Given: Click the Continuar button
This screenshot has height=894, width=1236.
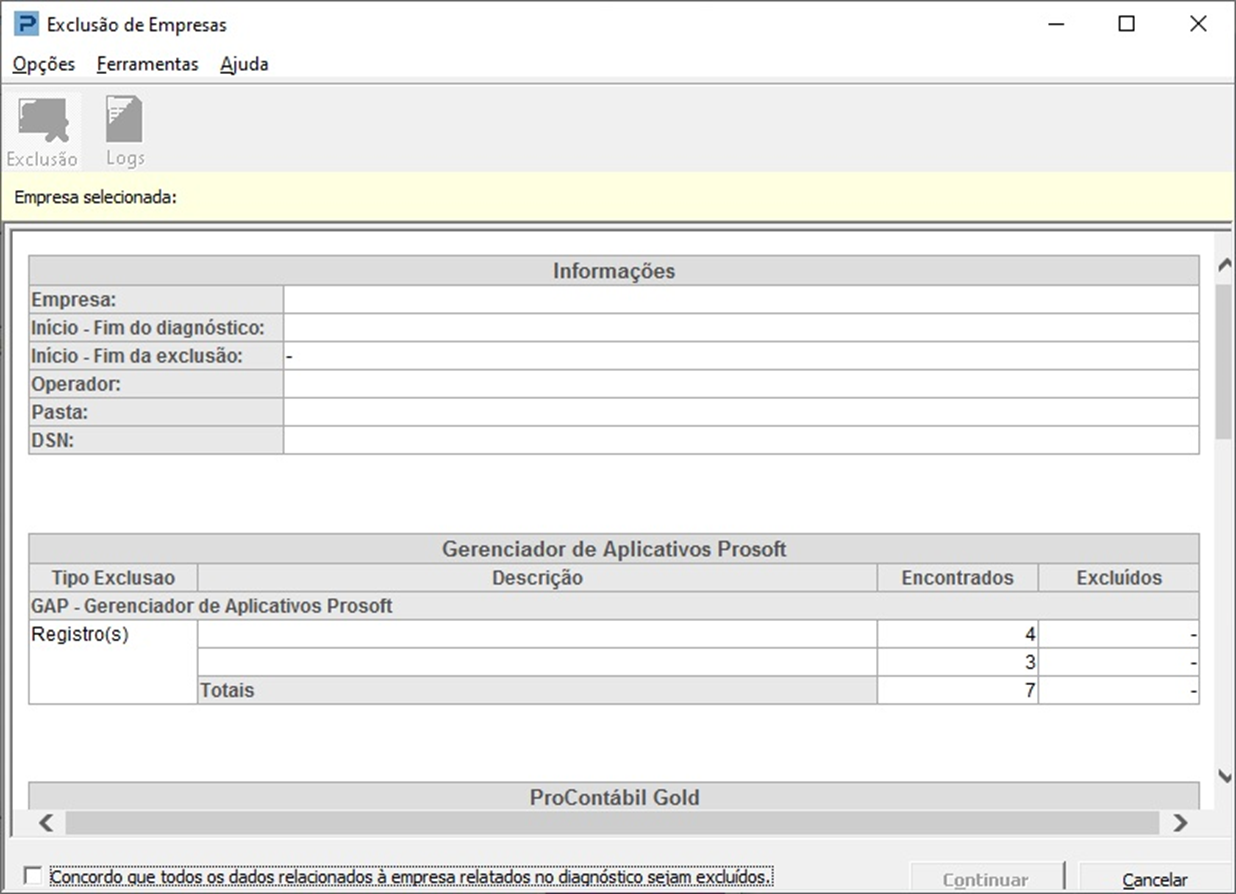Looking at the screenshot, I should [985, 880].
